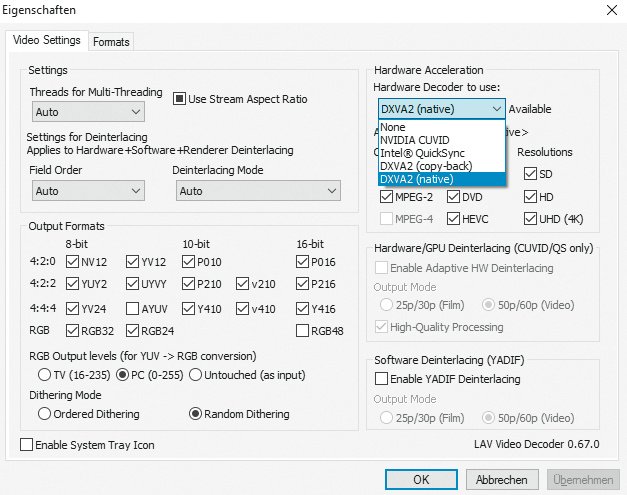Viewport: 627px width, 495px height.
Task: Choose NVIDIA CUVID from decoder list
Action: 414,140
